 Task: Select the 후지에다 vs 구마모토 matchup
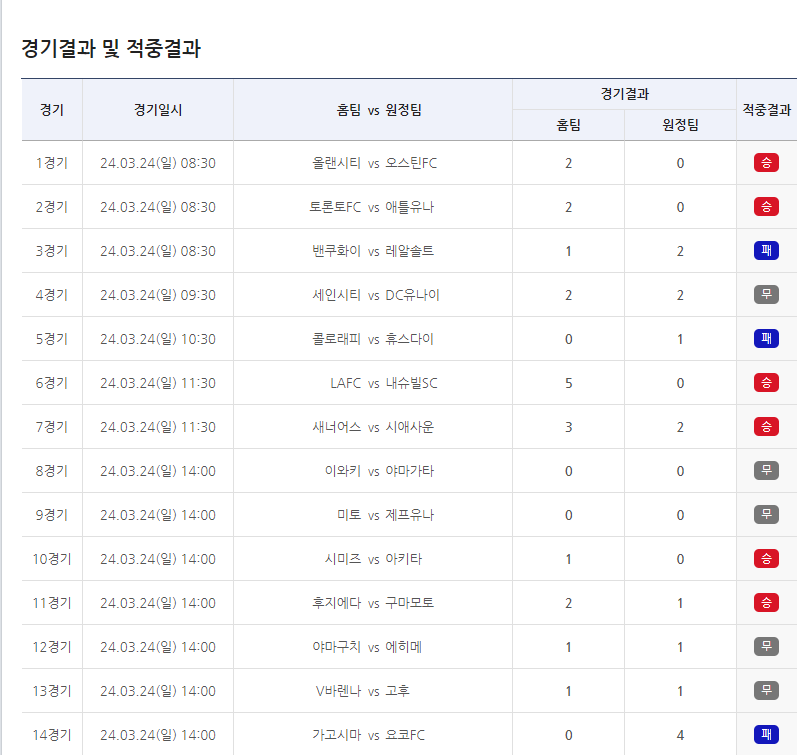373,602
